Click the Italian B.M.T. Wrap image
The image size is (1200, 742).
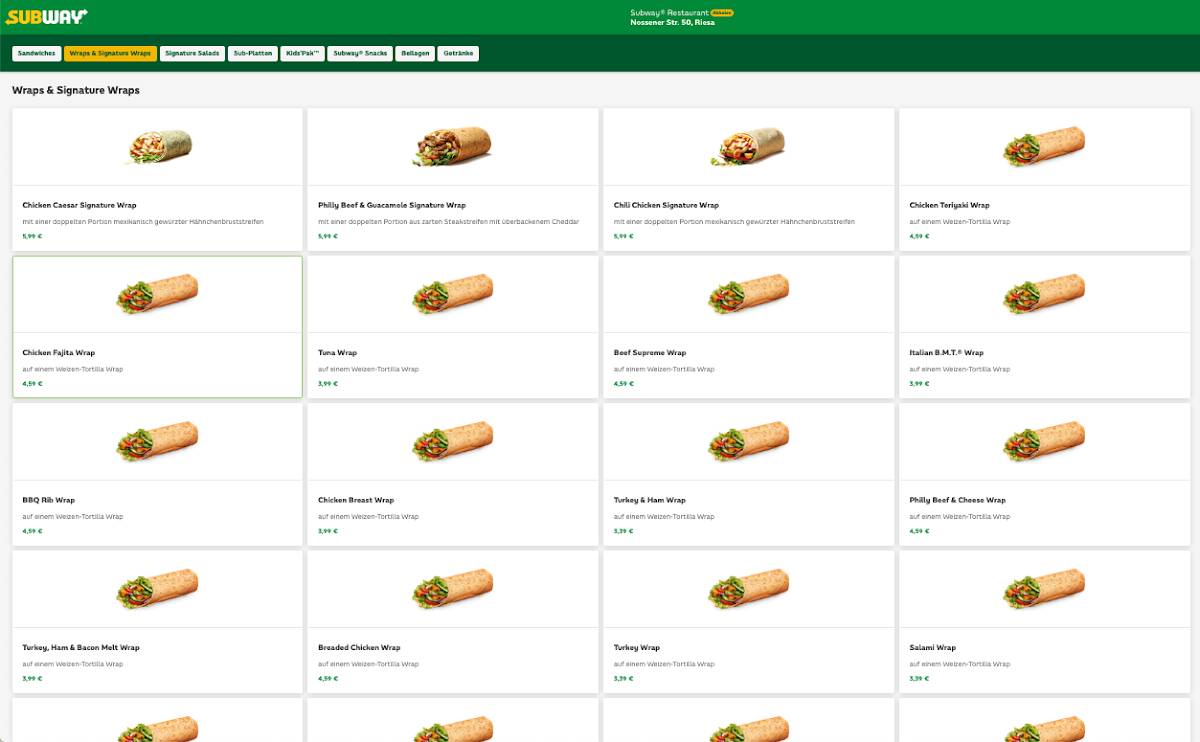tap(1044, 294)
